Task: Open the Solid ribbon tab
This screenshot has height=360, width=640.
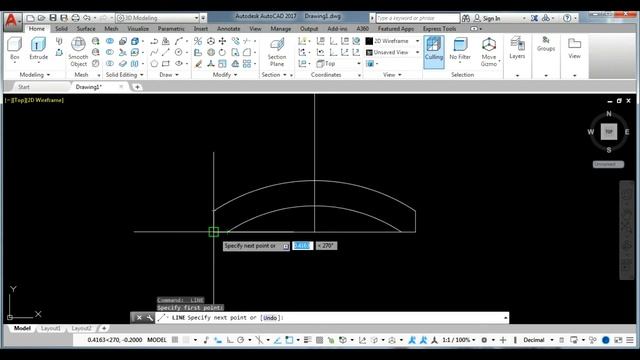Action: tap(61, 29)
